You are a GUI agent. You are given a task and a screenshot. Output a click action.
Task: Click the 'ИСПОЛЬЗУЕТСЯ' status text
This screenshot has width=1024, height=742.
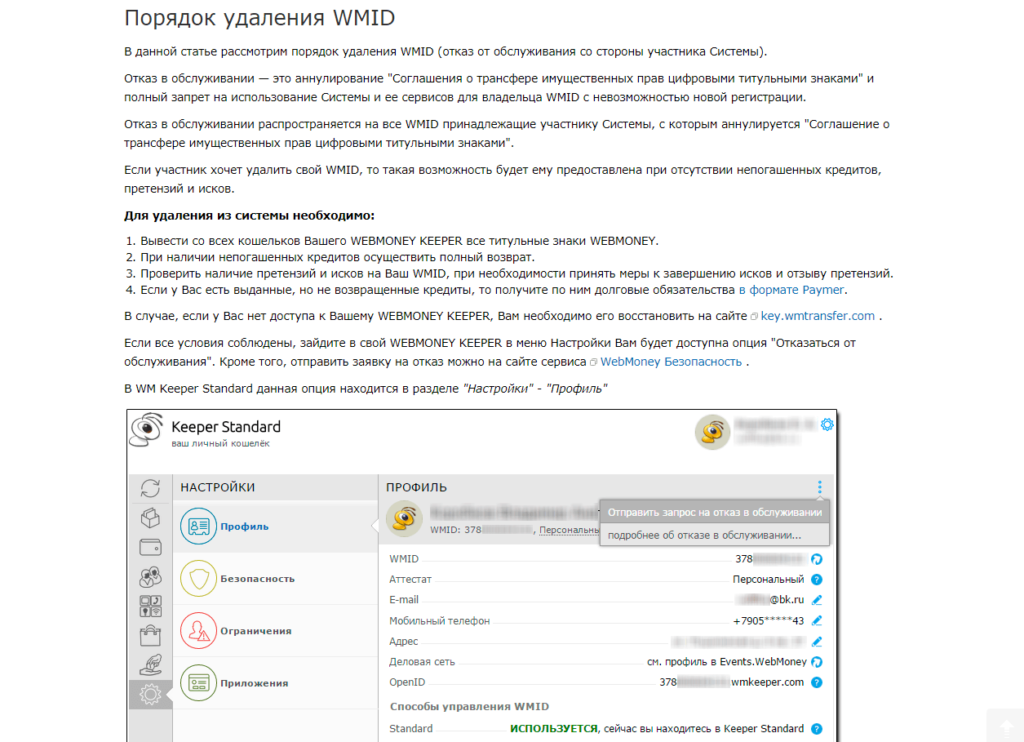(x=553, y=729)
